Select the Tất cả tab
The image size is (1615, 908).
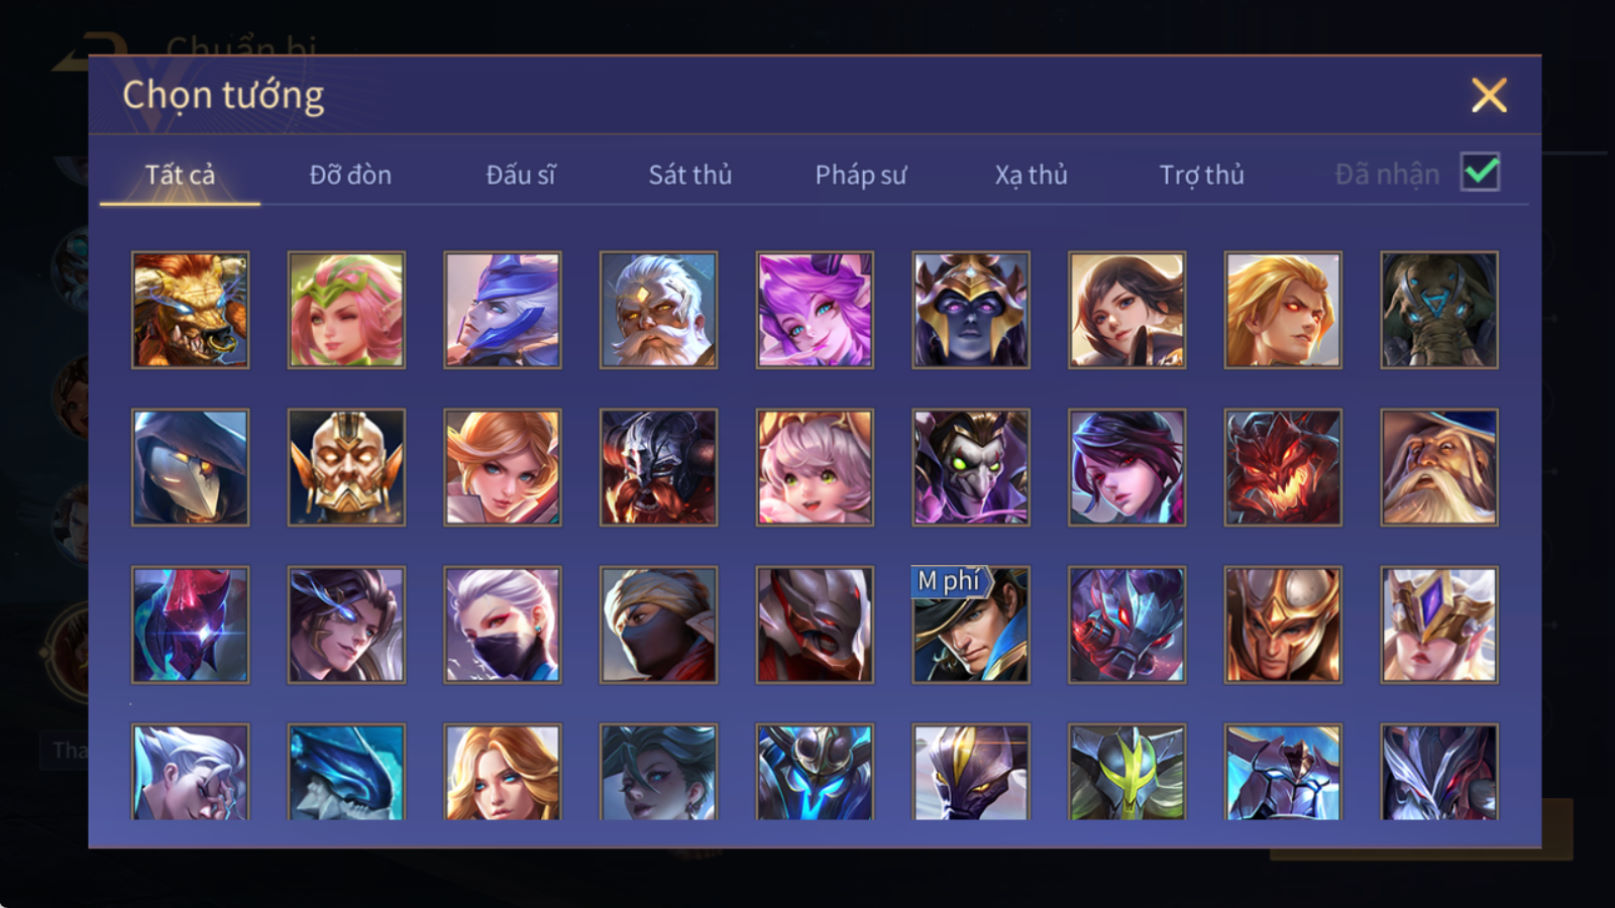(x=180, y=175)
